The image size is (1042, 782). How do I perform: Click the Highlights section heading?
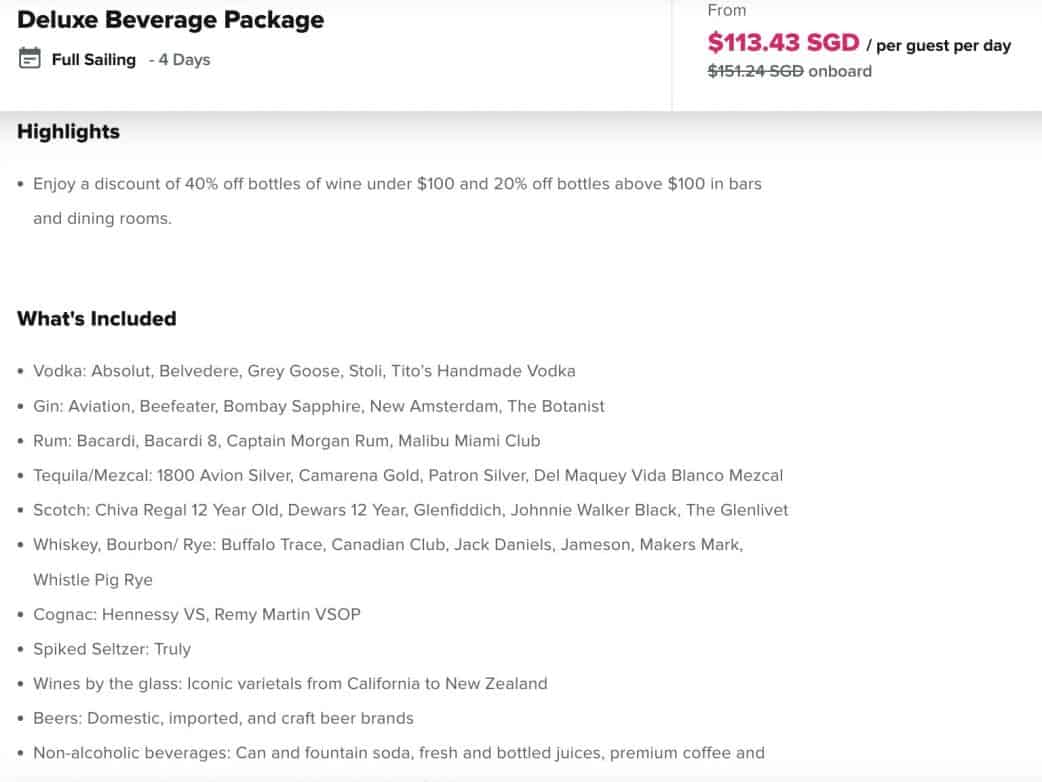click(x=68, y=132)
